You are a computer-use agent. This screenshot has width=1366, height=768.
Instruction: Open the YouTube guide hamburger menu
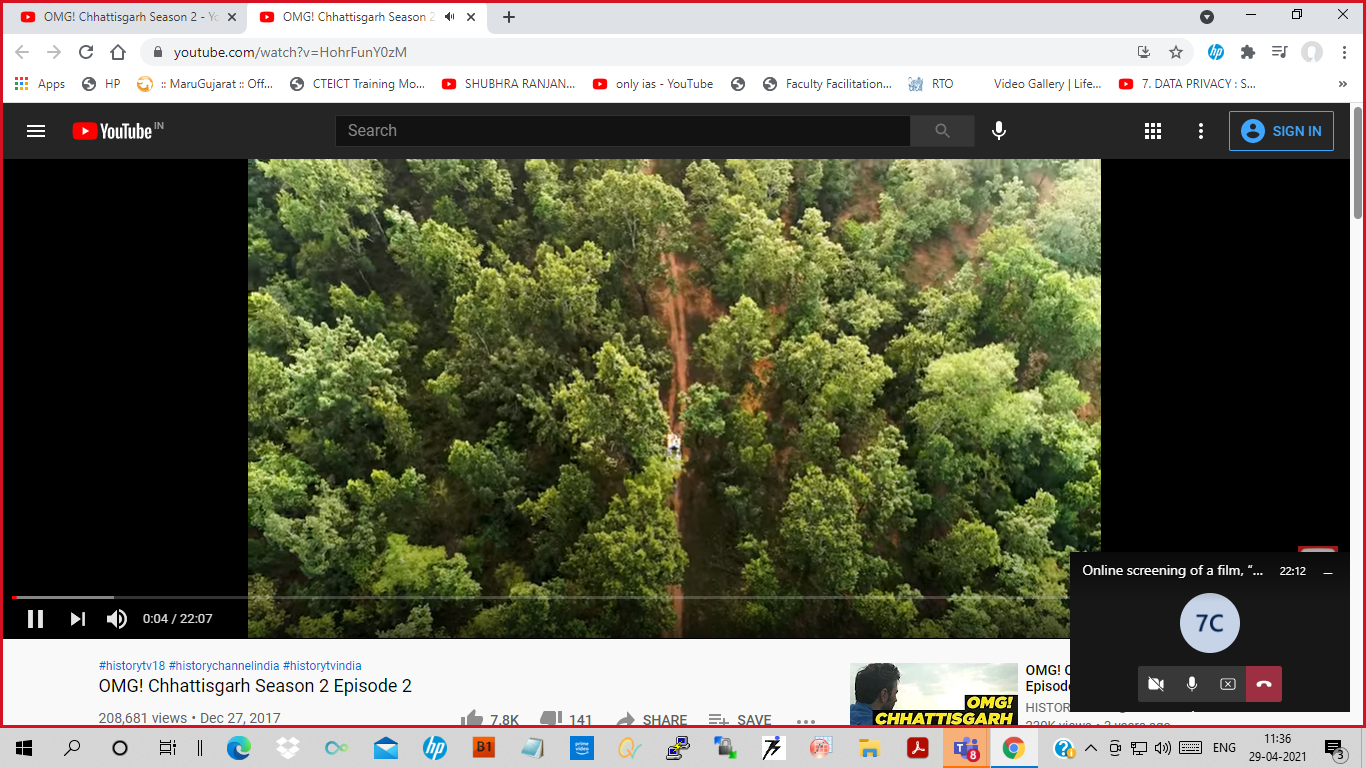tap(36, 131)
